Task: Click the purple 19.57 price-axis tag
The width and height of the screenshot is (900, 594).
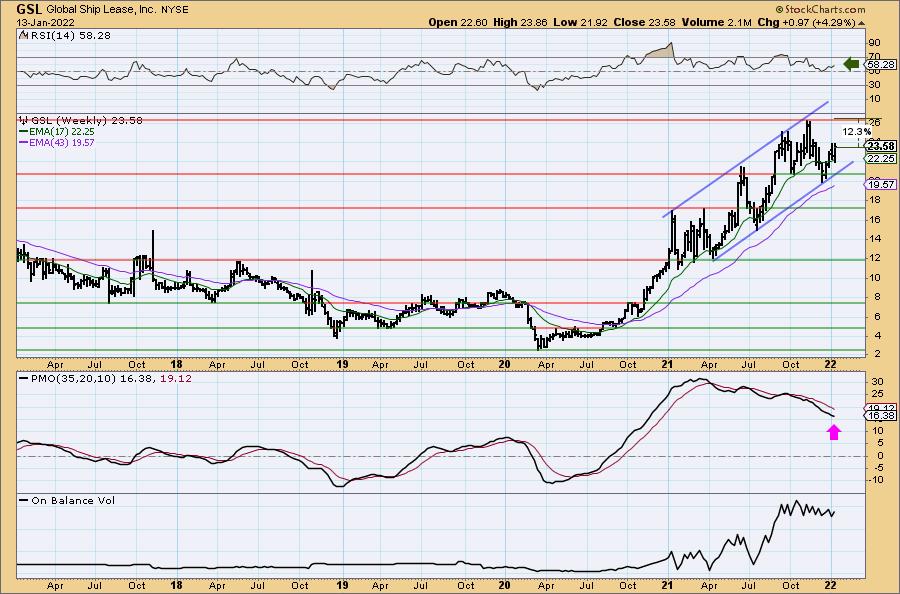Action: [880, 184]
